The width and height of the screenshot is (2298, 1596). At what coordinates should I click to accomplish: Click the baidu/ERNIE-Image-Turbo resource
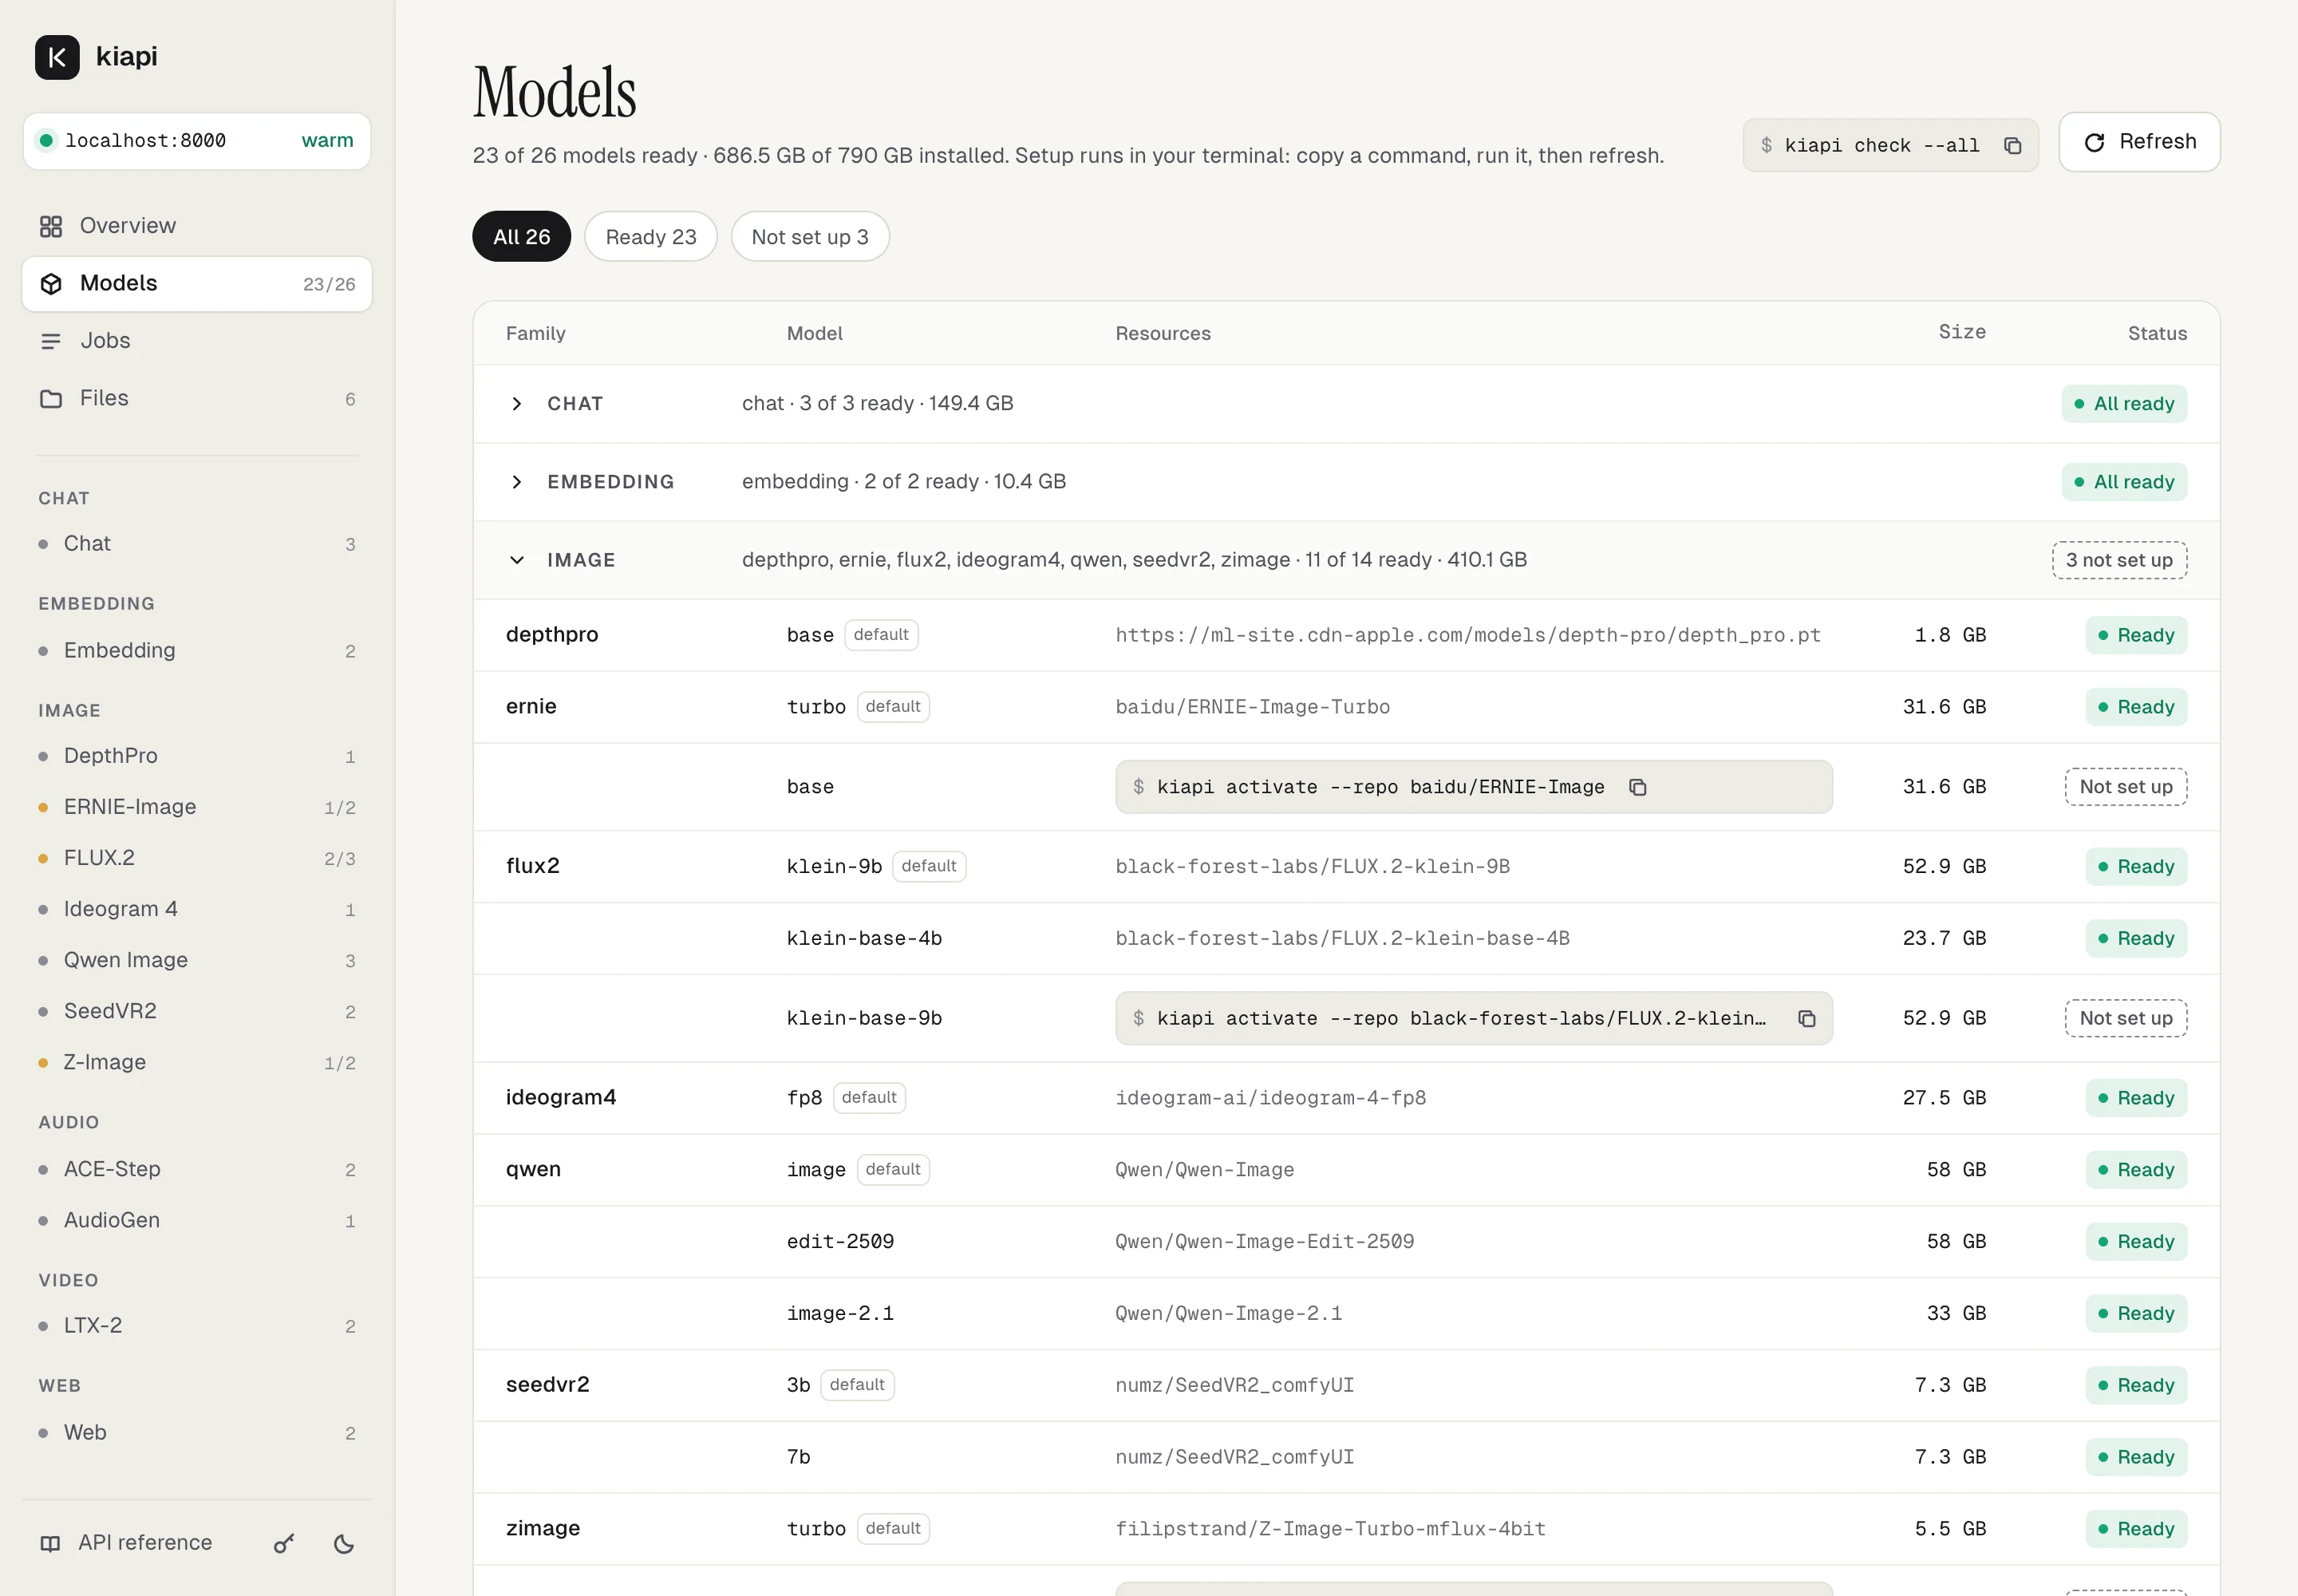1253,707
